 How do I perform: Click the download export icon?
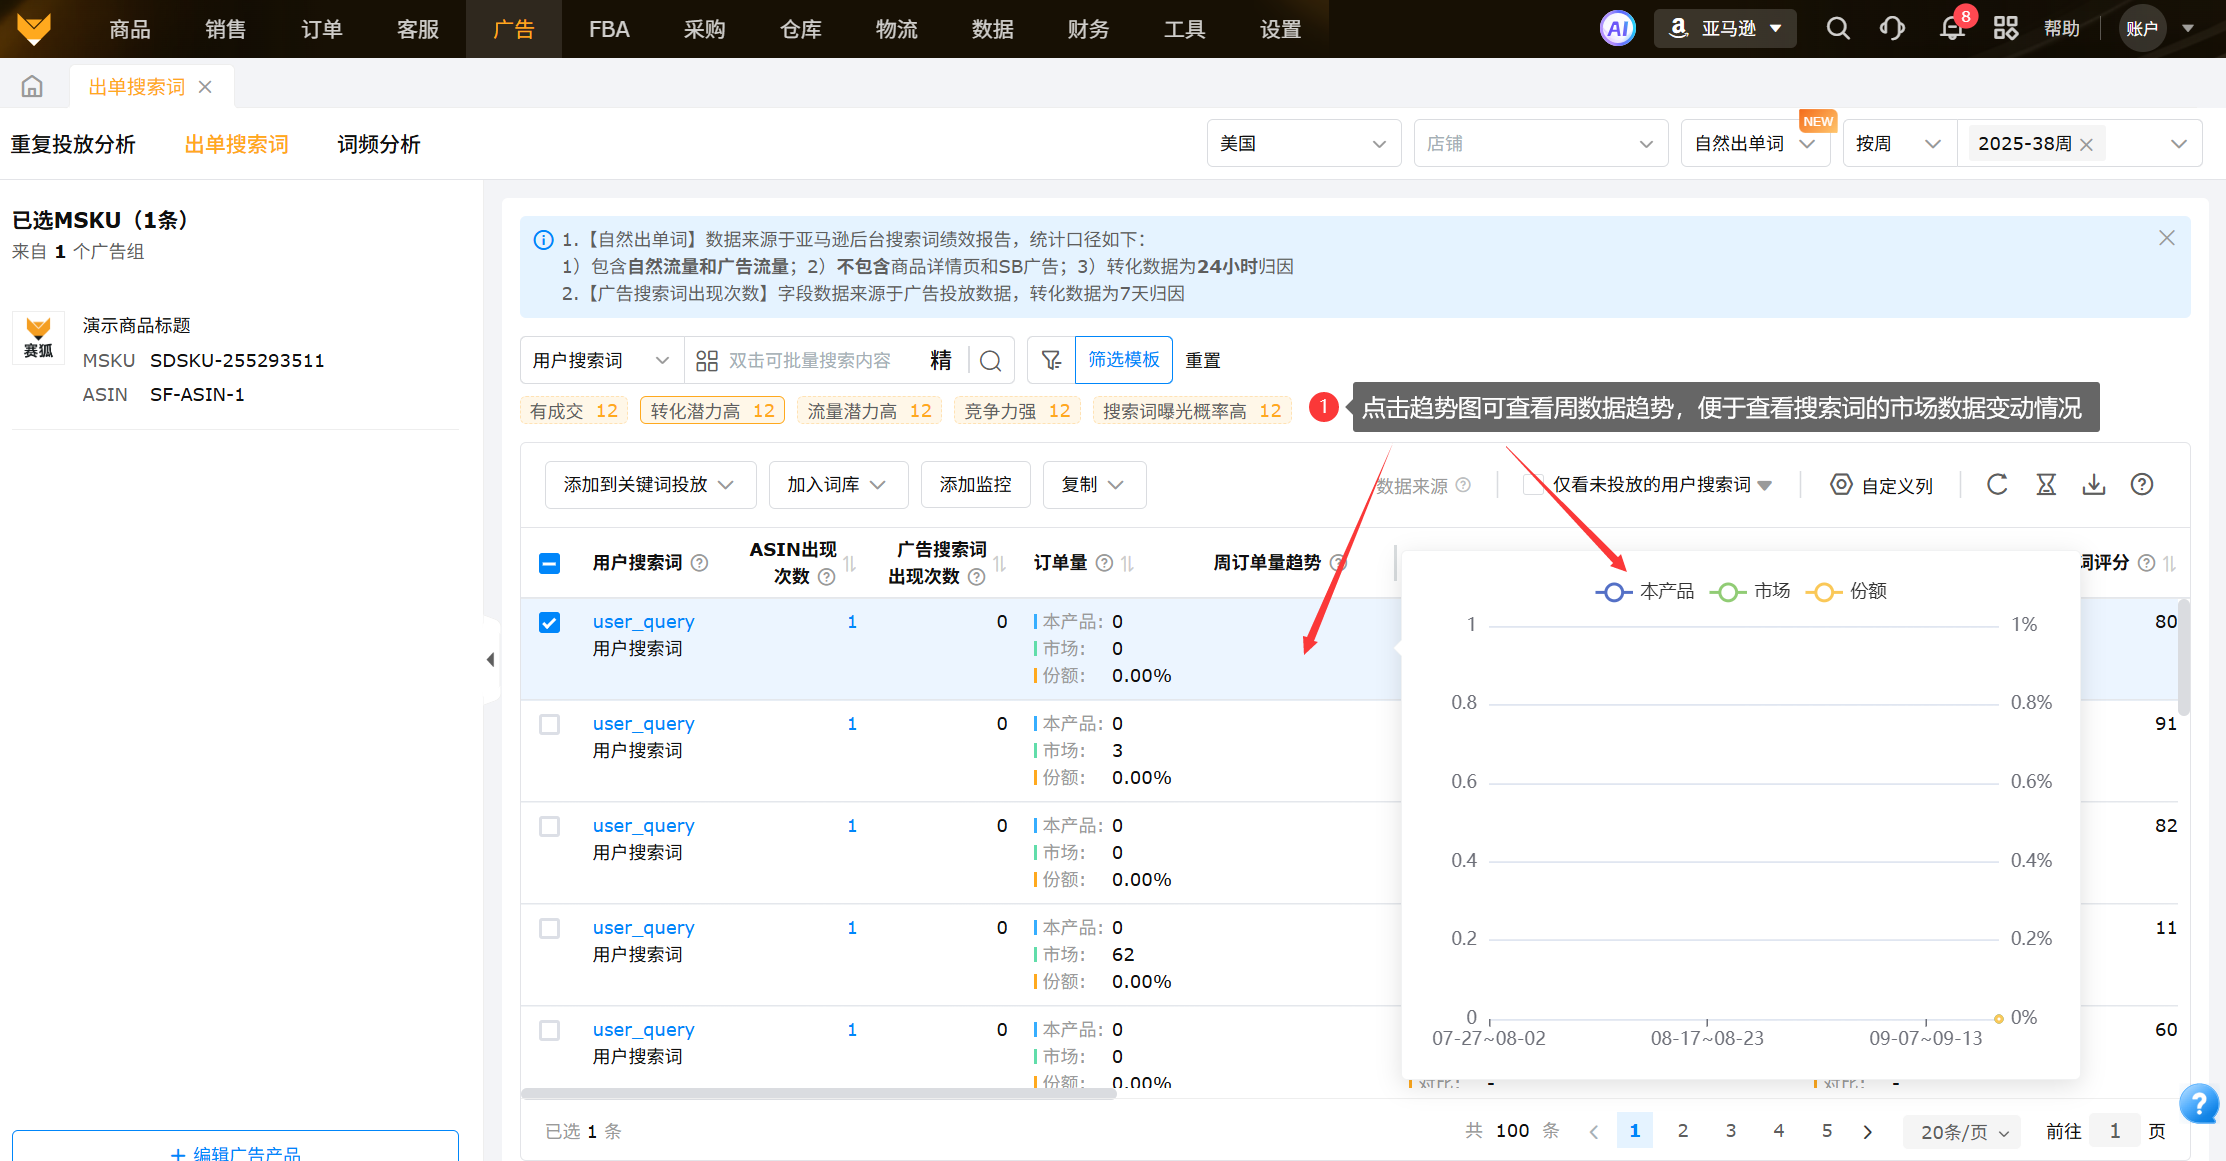click(2093, 485)
